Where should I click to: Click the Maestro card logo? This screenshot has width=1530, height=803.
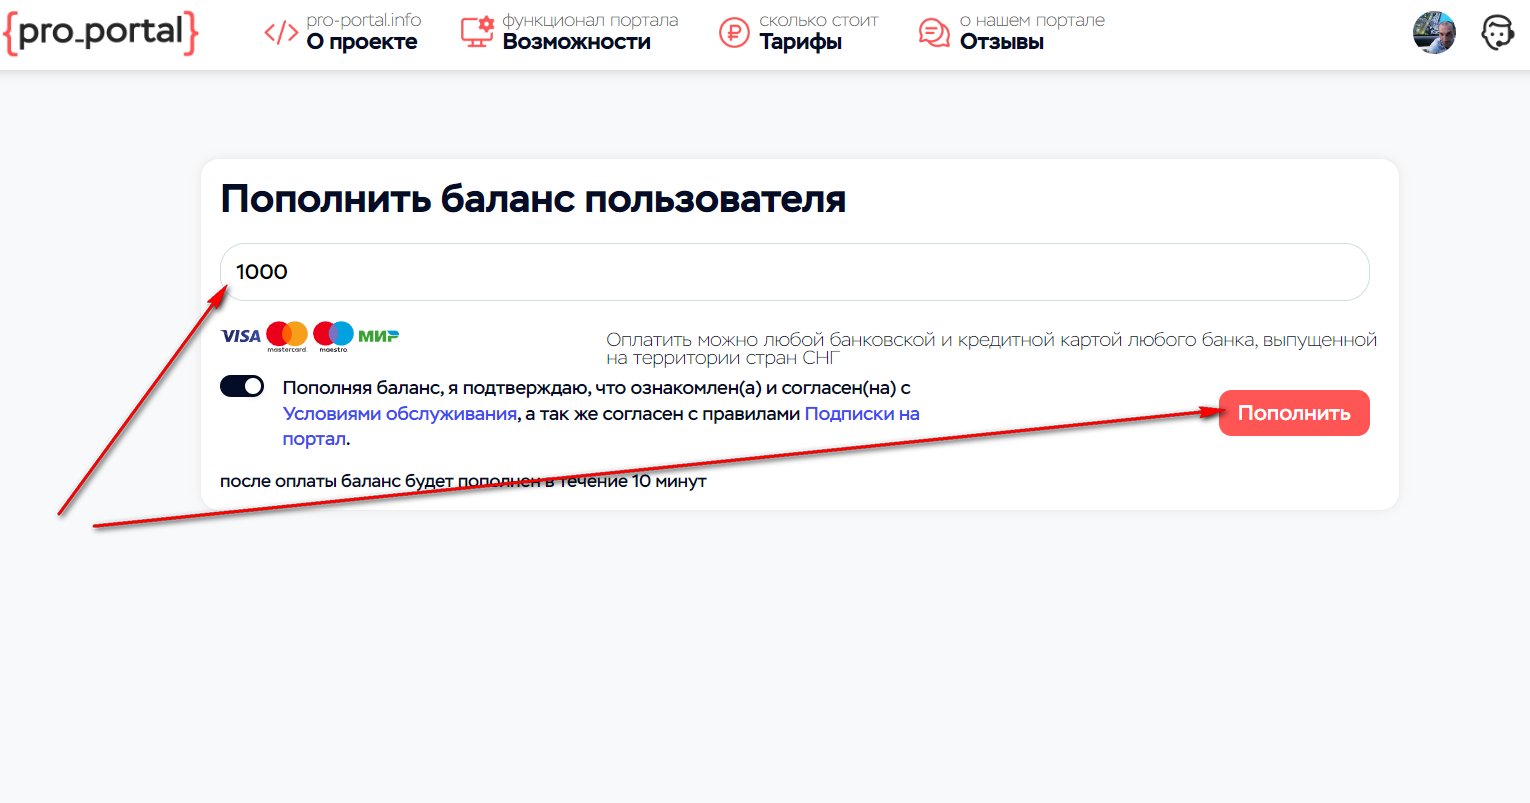[333, 336]
